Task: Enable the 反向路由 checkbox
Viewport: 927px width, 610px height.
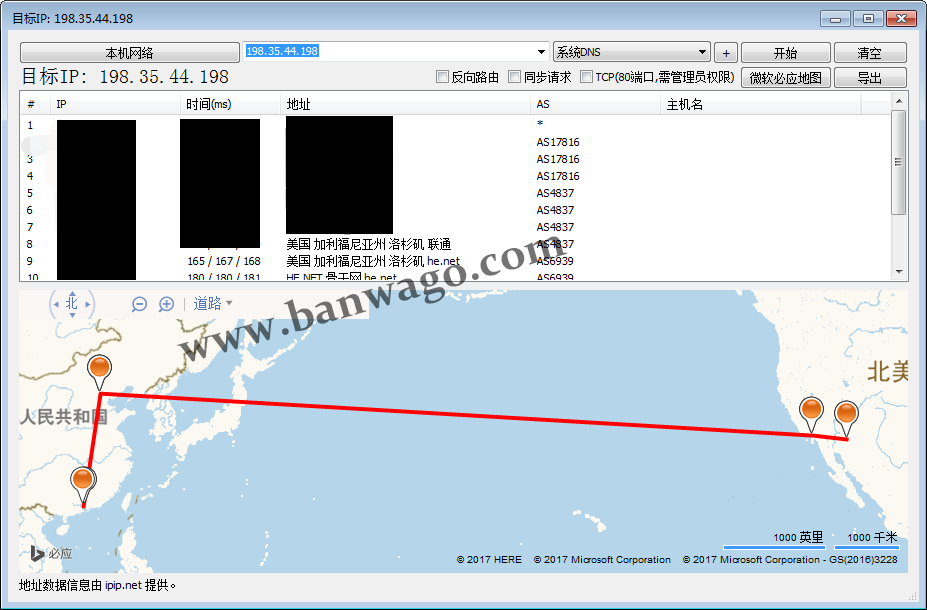Action: [x=443, y=77]
